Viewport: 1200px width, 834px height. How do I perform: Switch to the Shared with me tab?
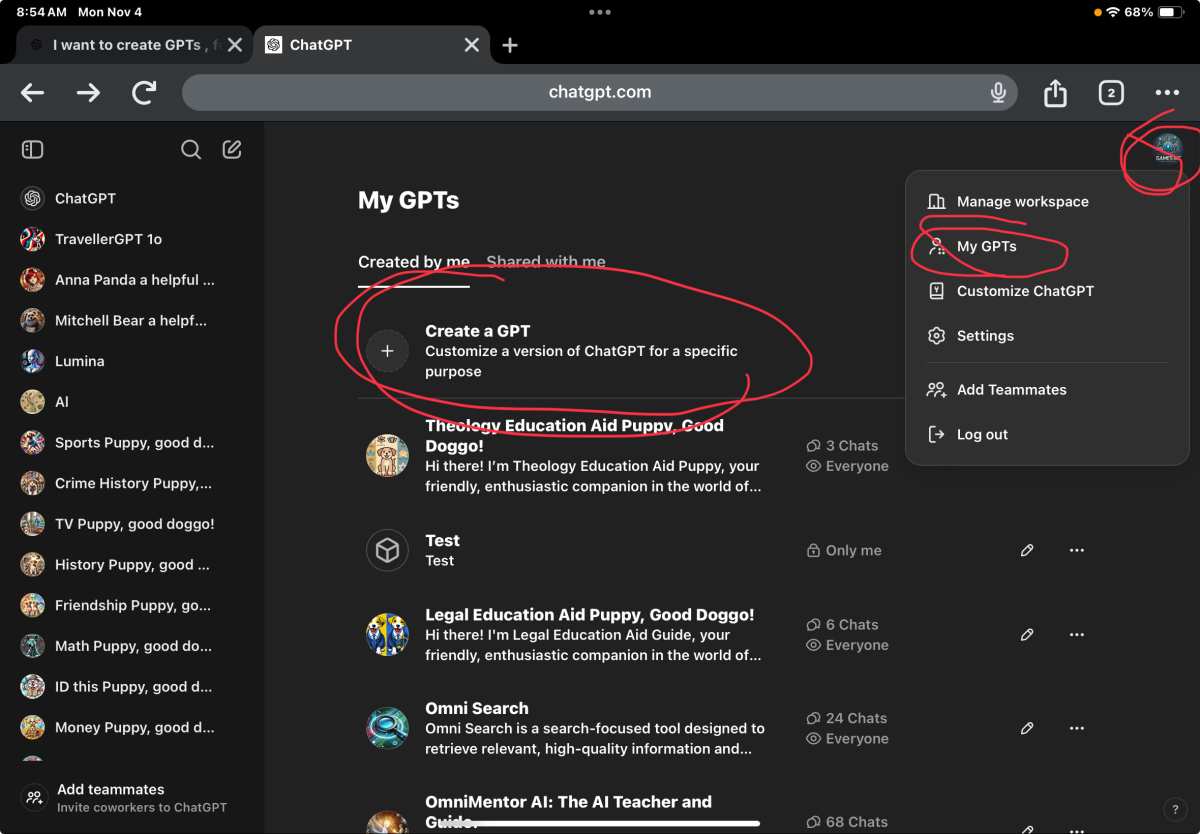click(x=546, y=262)
